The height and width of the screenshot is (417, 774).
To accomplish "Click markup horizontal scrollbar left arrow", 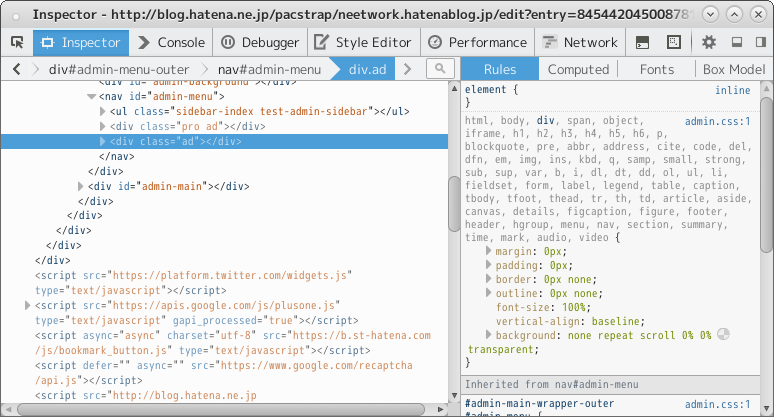I will pyautogui.click(x=7, y=409).
